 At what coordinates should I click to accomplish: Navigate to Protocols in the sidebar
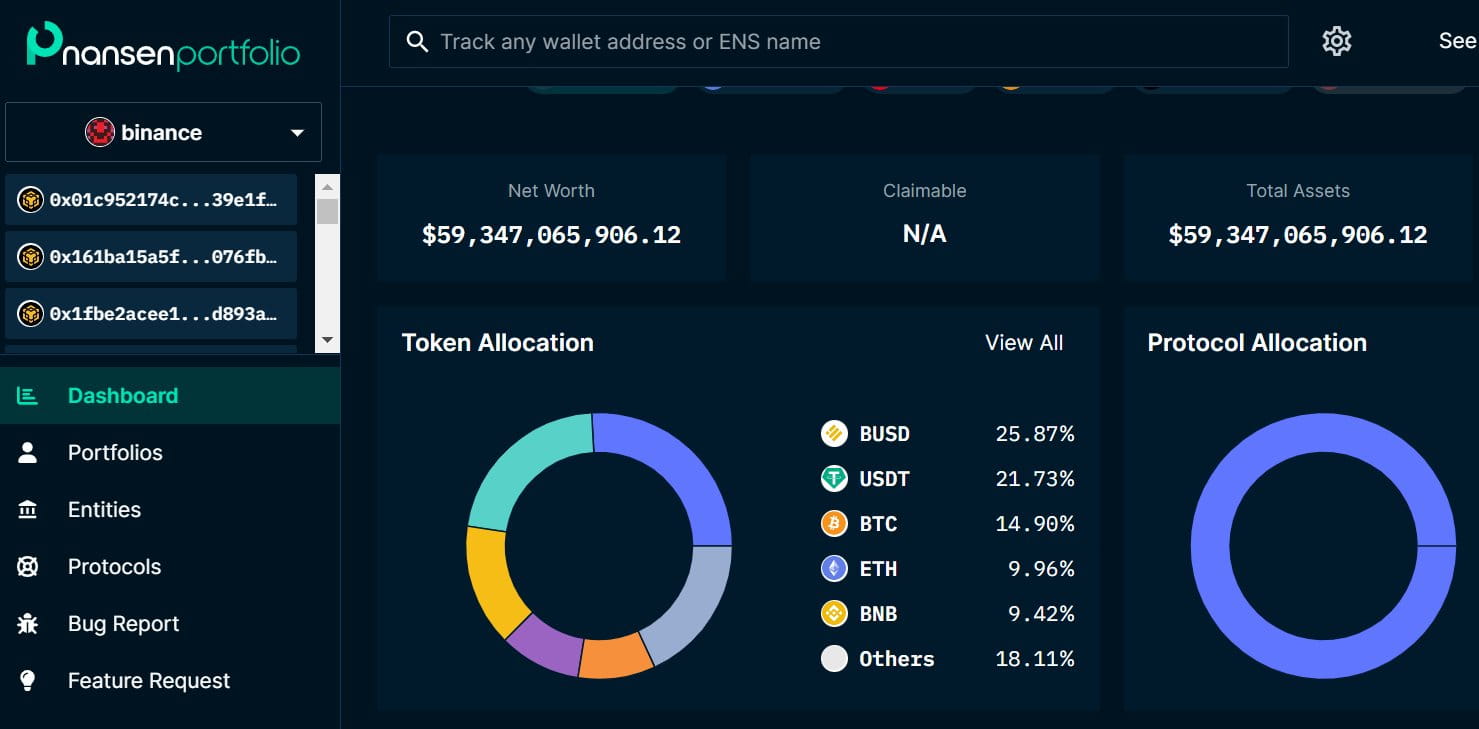pyautogui.click(x=113, y=566)
